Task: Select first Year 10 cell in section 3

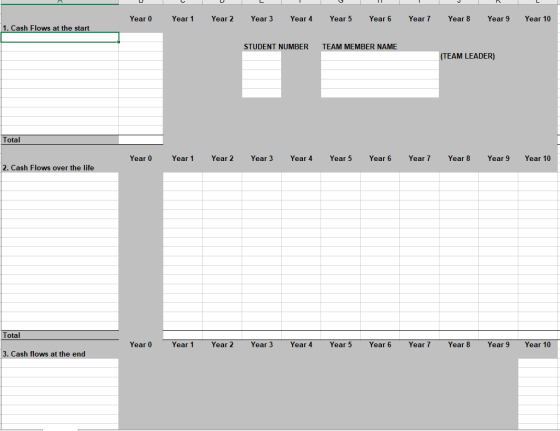Action: [539, 363]
